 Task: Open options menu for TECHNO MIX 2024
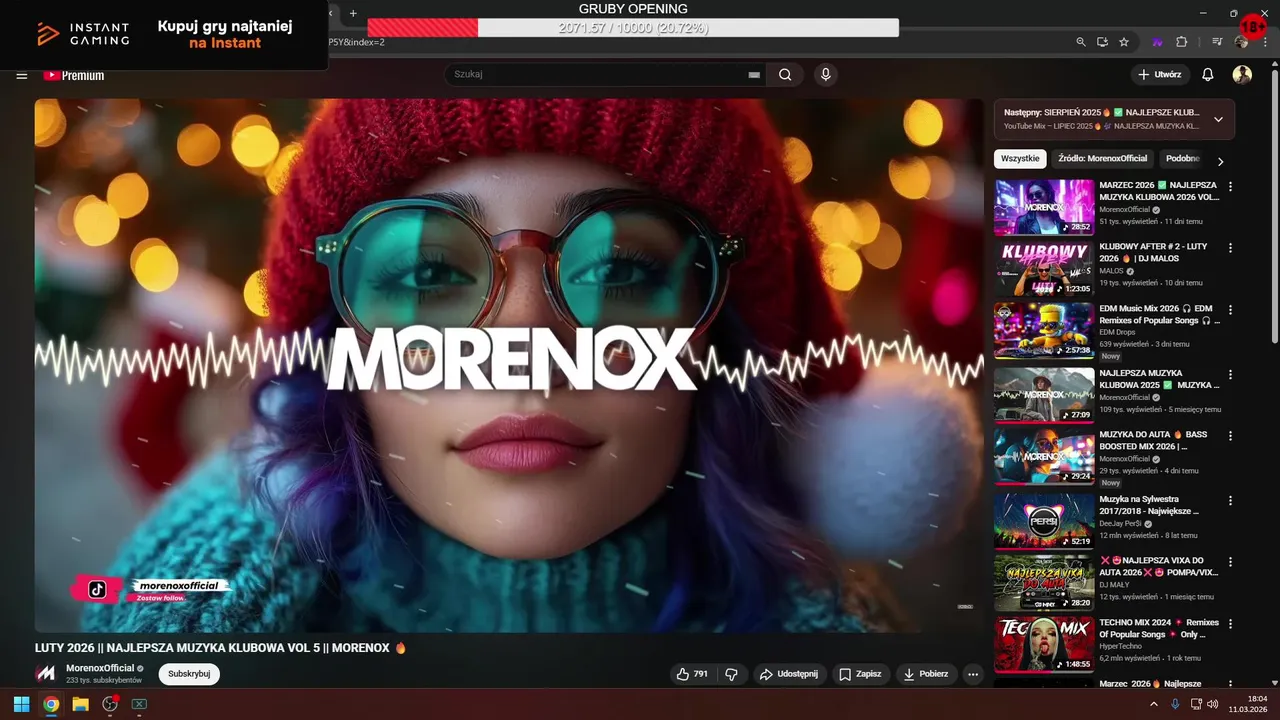coord(1230,624)
